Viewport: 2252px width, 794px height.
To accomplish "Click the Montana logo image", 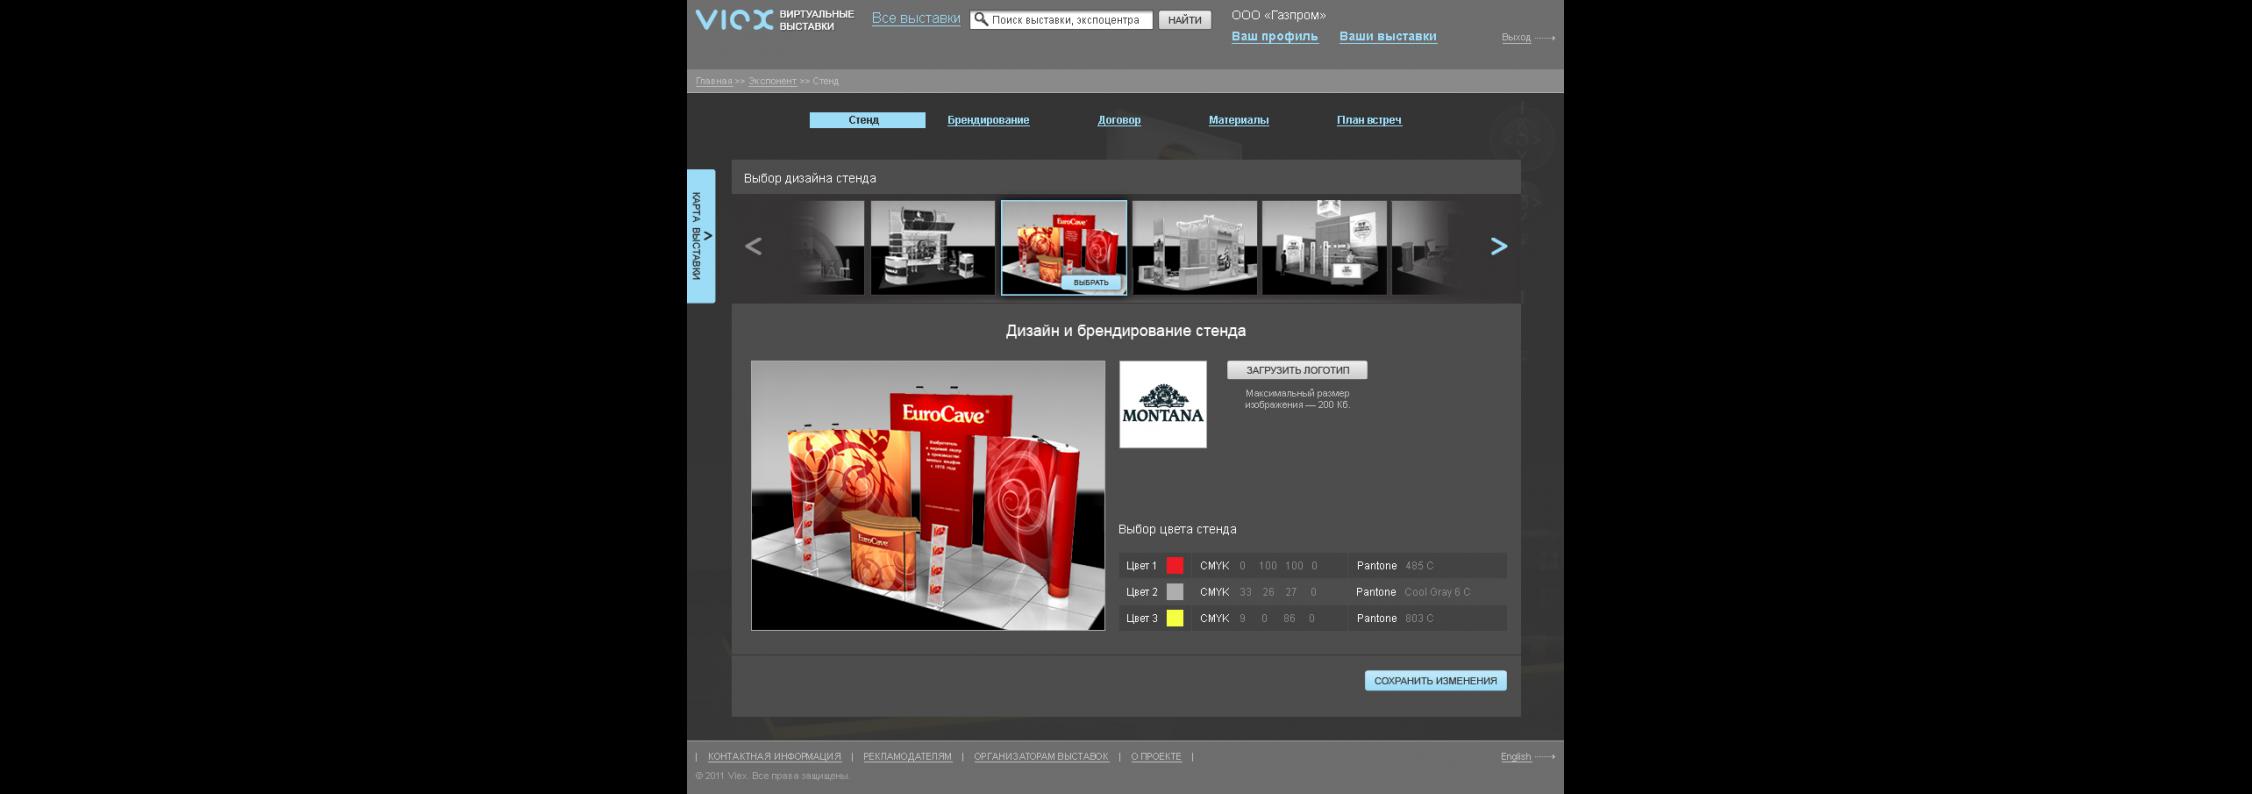I will click(x=1163, y=404).
